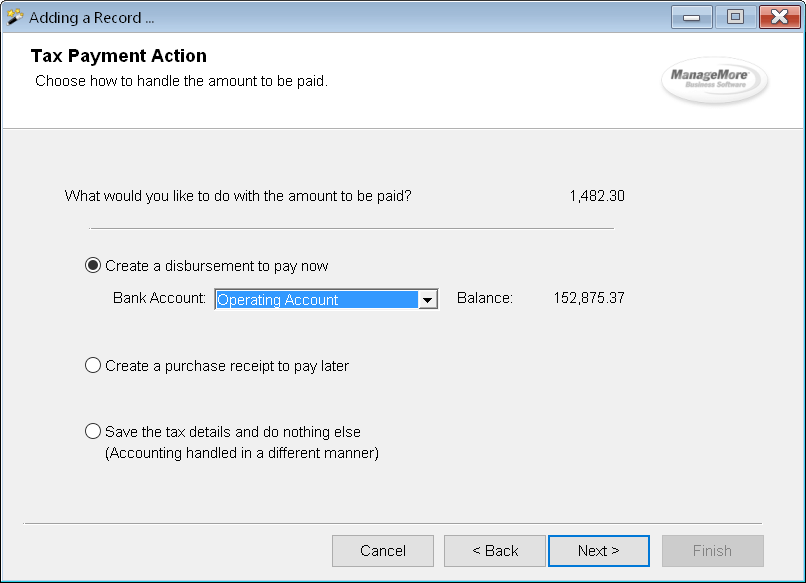
Task: Click the disabled Finish button
Action: click(712, 550)
